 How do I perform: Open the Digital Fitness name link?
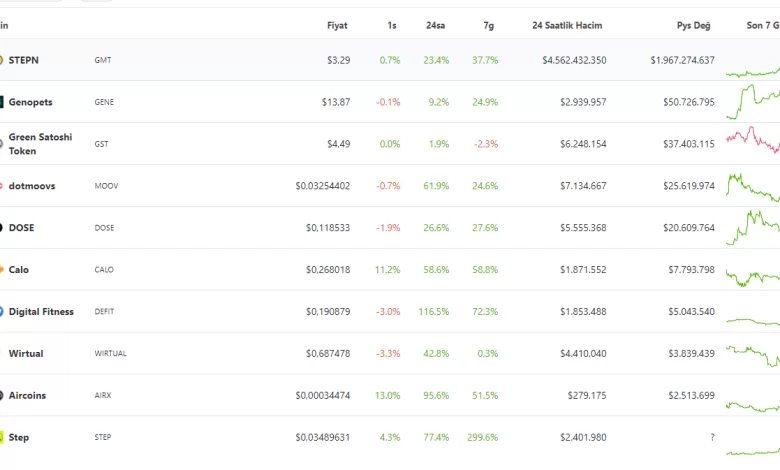coord(41,312)
